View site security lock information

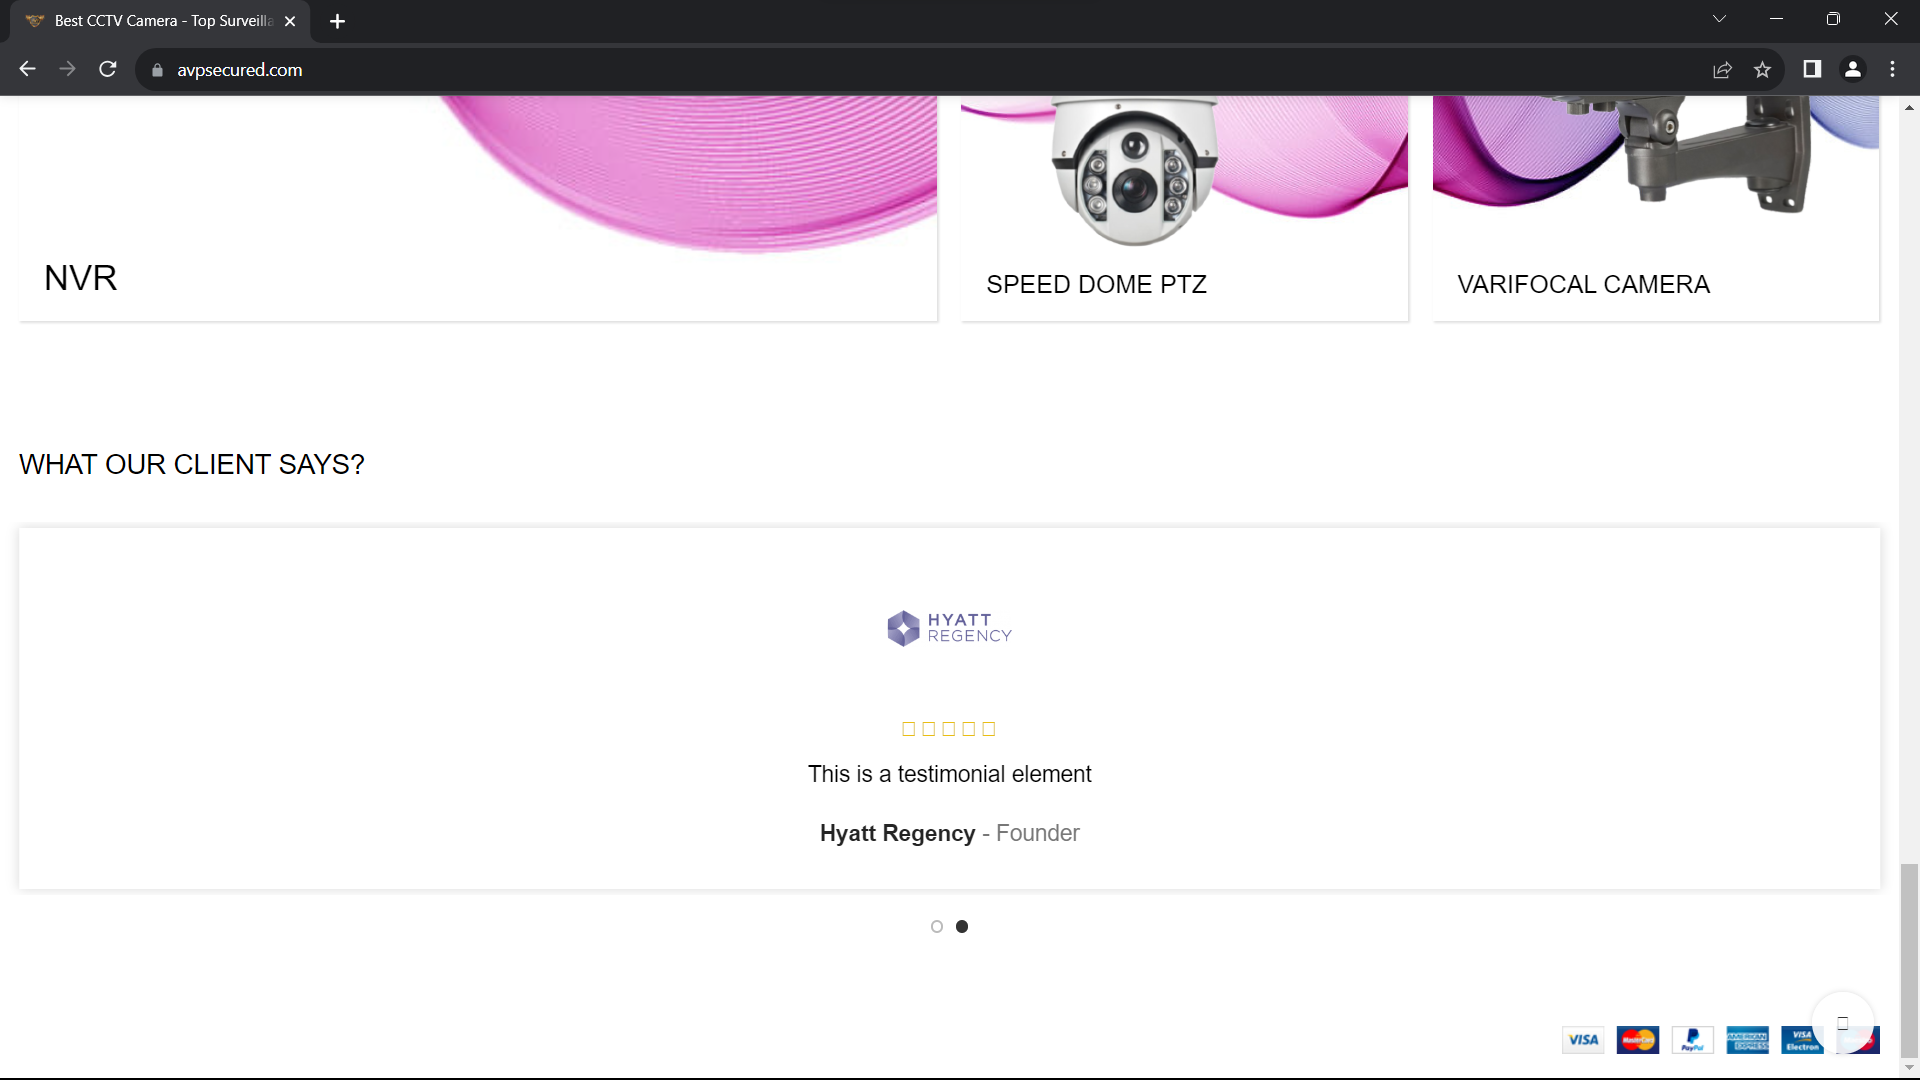click(x=157, y=70)
